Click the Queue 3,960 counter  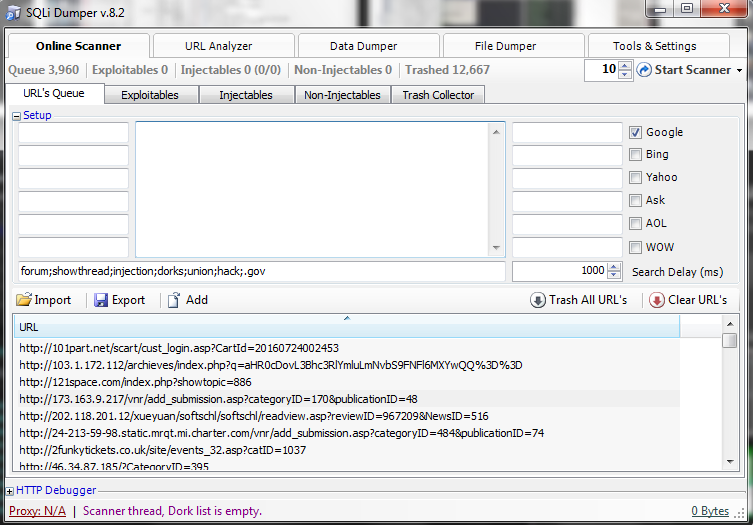(44, 70)
